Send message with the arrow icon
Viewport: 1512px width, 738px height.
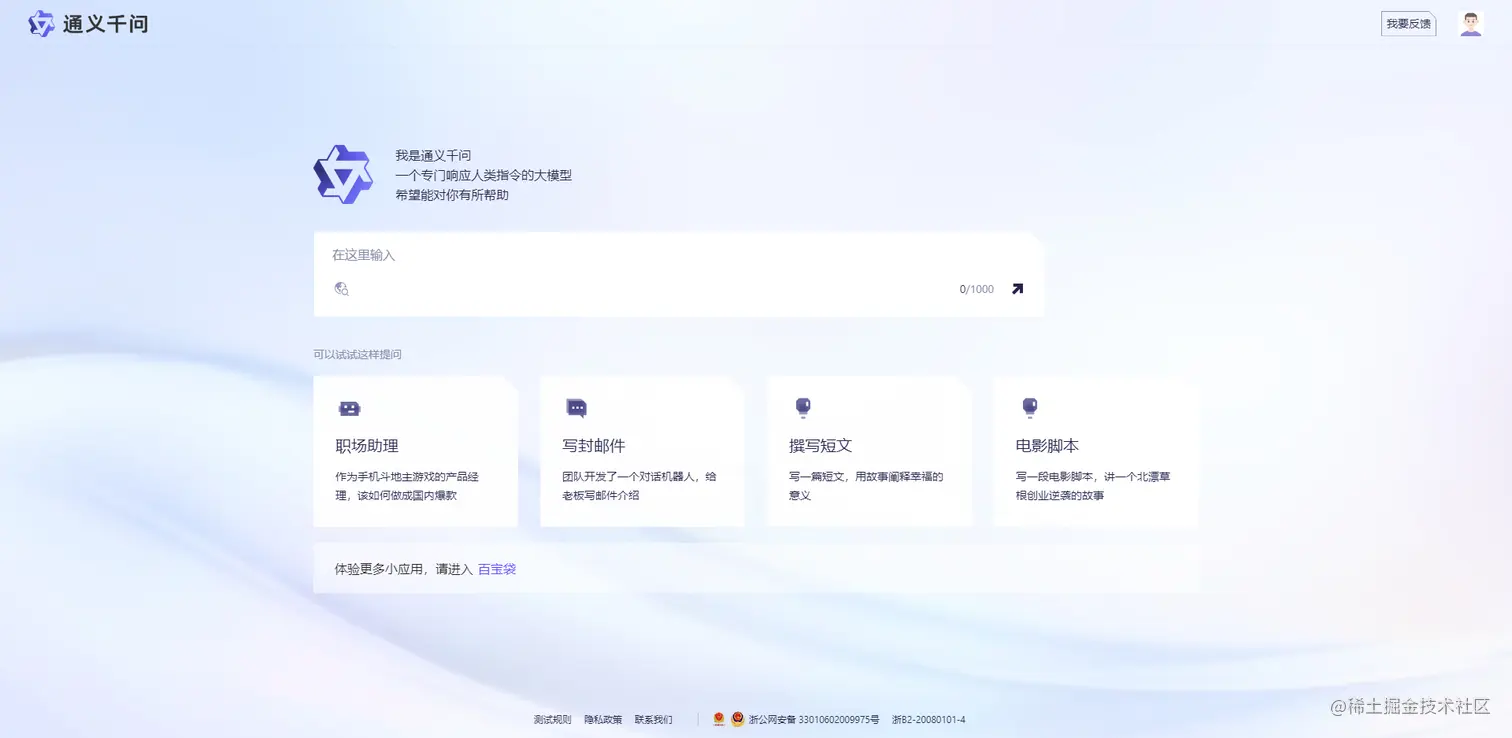tap(1017, 289)
